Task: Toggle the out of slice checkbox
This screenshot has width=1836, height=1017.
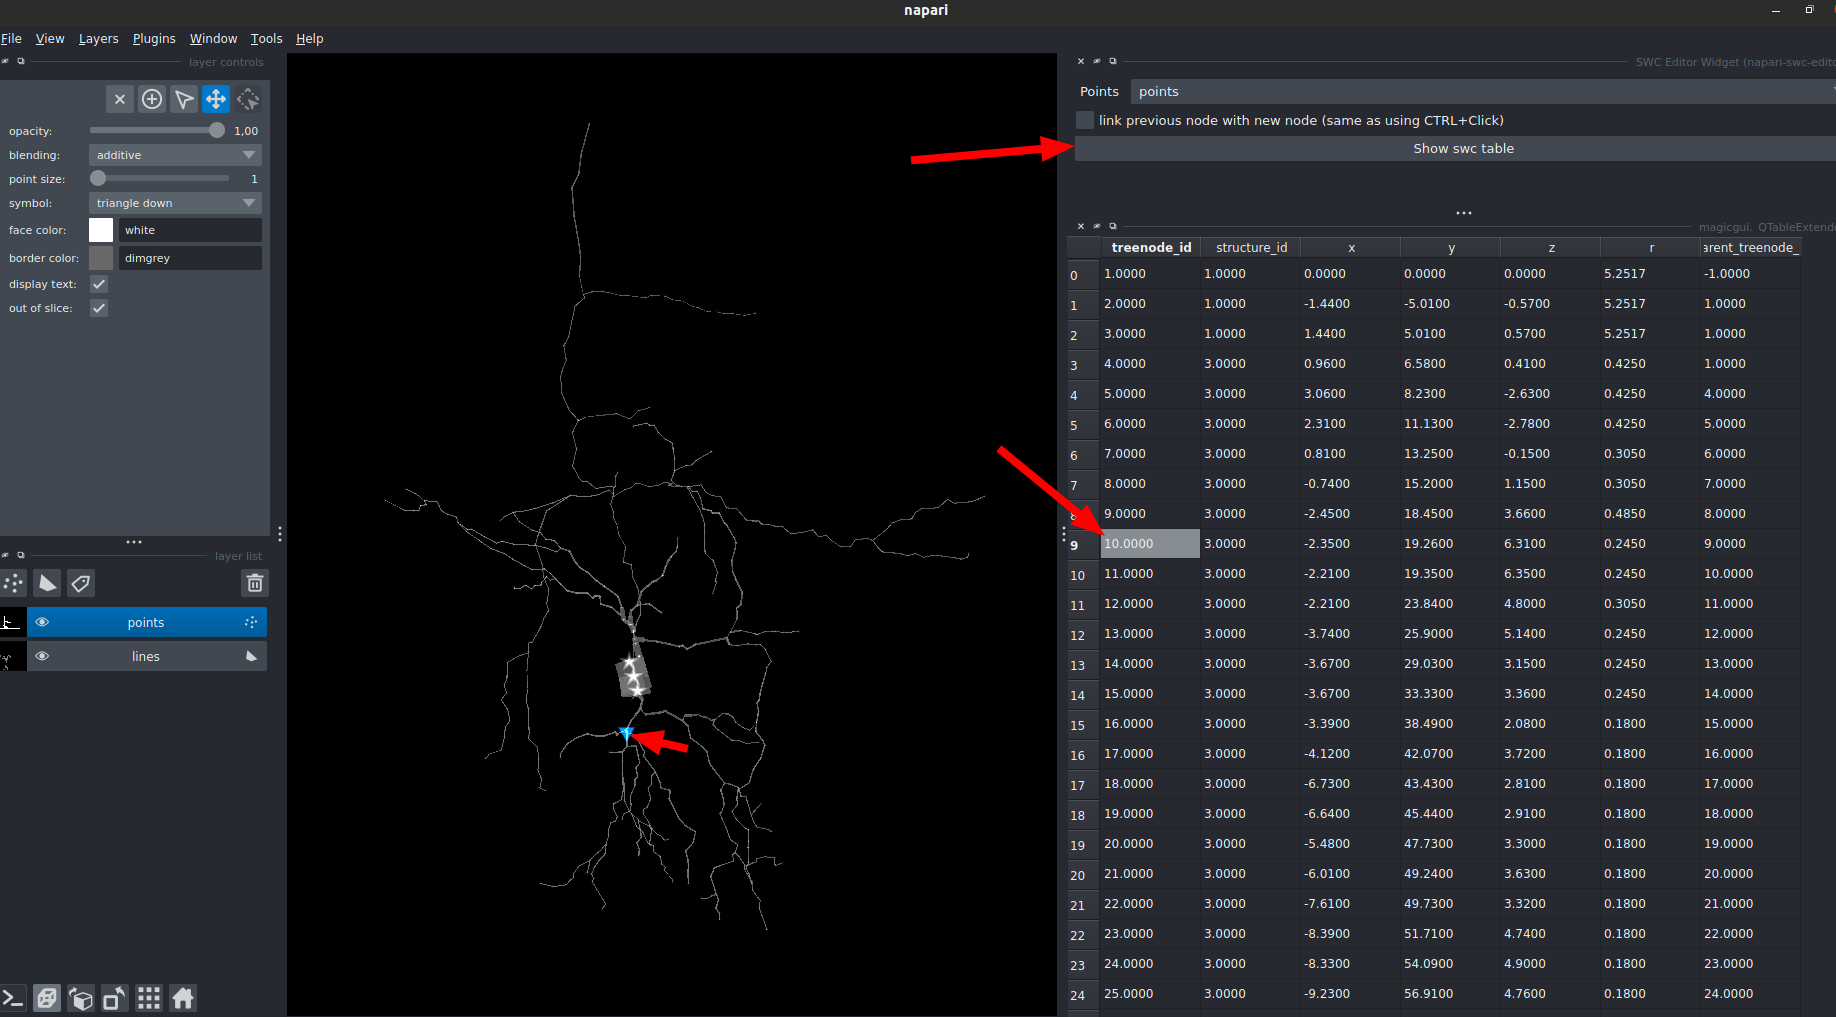Action: pyautogui.click(x=99, y=308)
